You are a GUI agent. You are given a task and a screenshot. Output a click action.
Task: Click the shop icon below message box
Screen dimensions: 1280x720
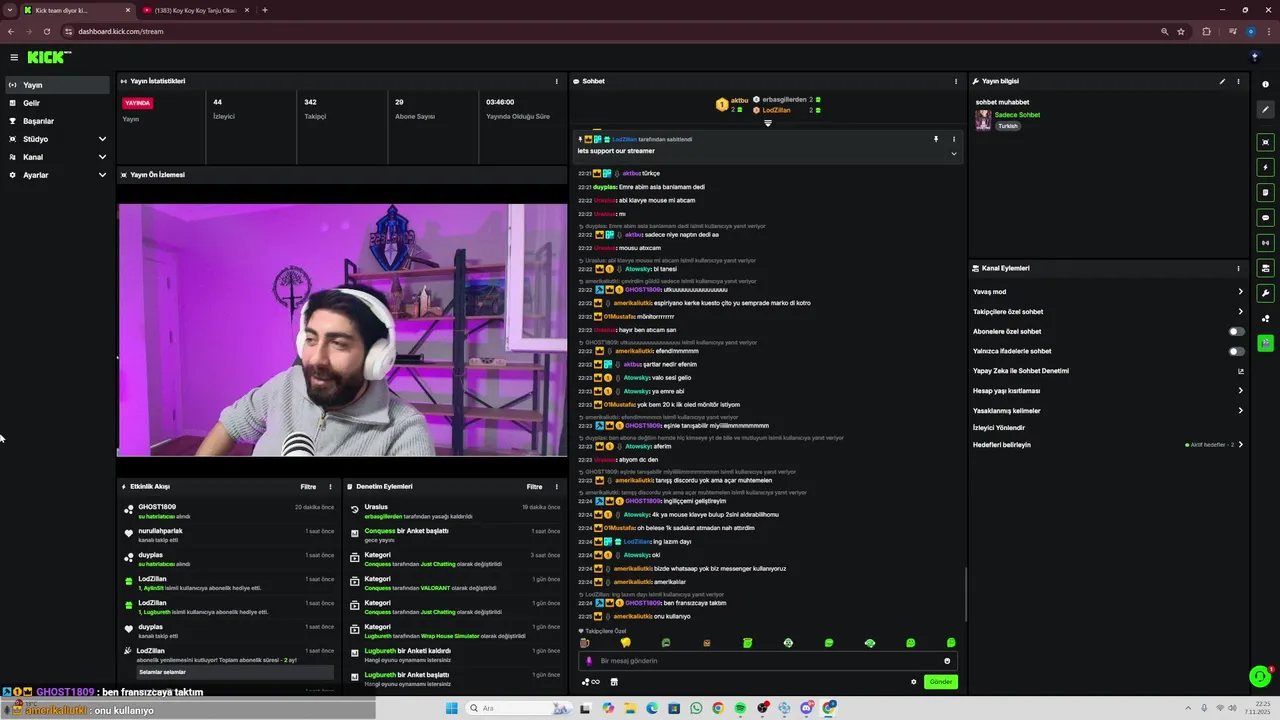click(x=614, y=682)
